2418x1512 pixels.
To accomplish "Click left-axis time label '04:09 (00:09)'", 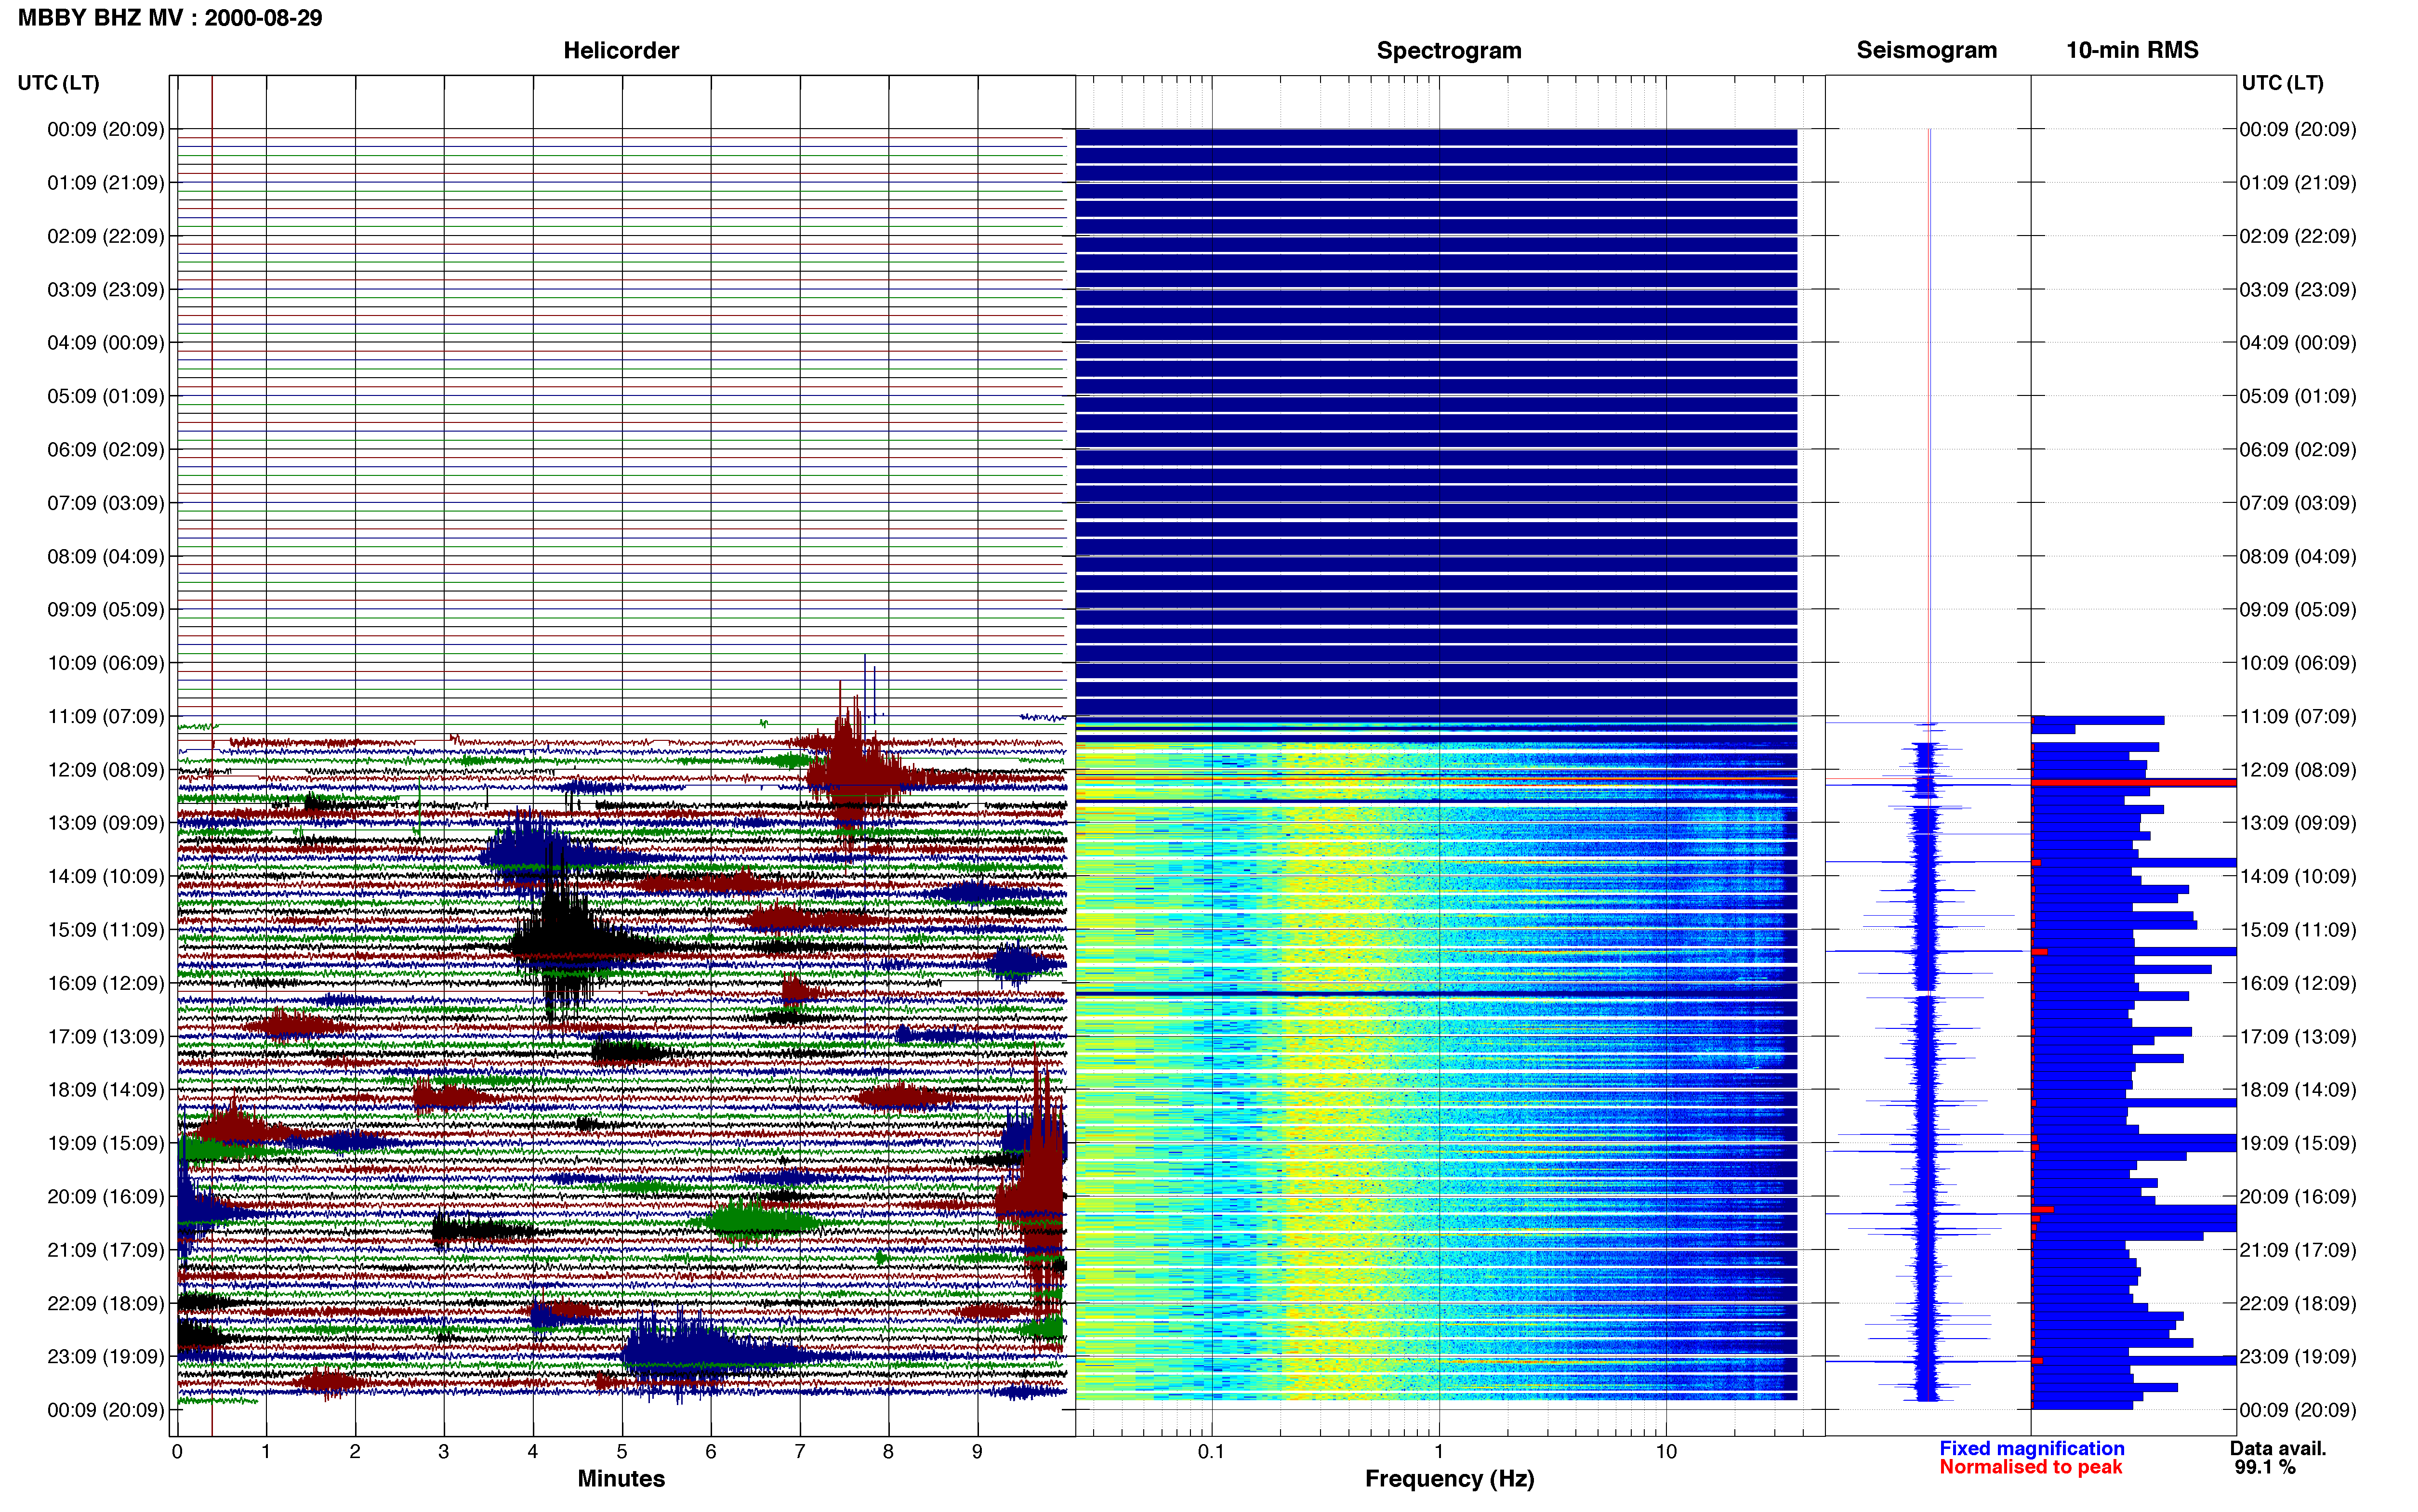I will (x=106, y=343).
